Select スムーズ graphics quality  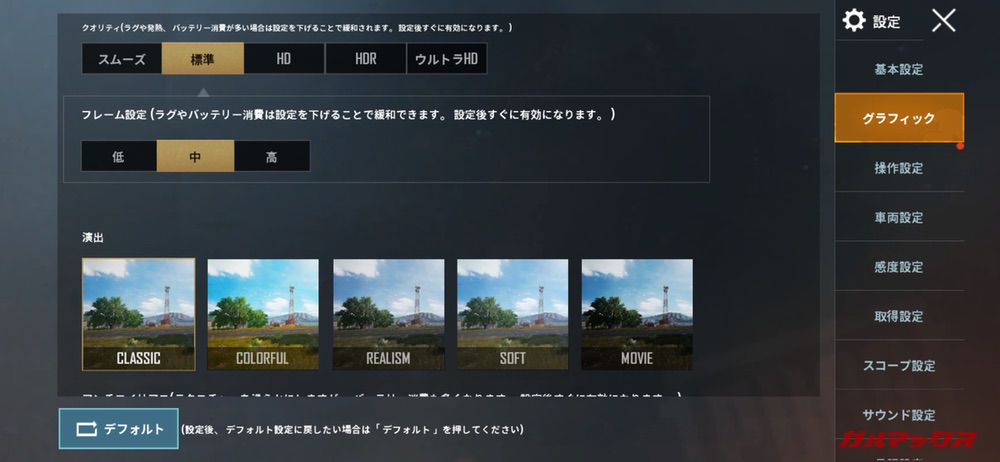[x=122, y=59]
